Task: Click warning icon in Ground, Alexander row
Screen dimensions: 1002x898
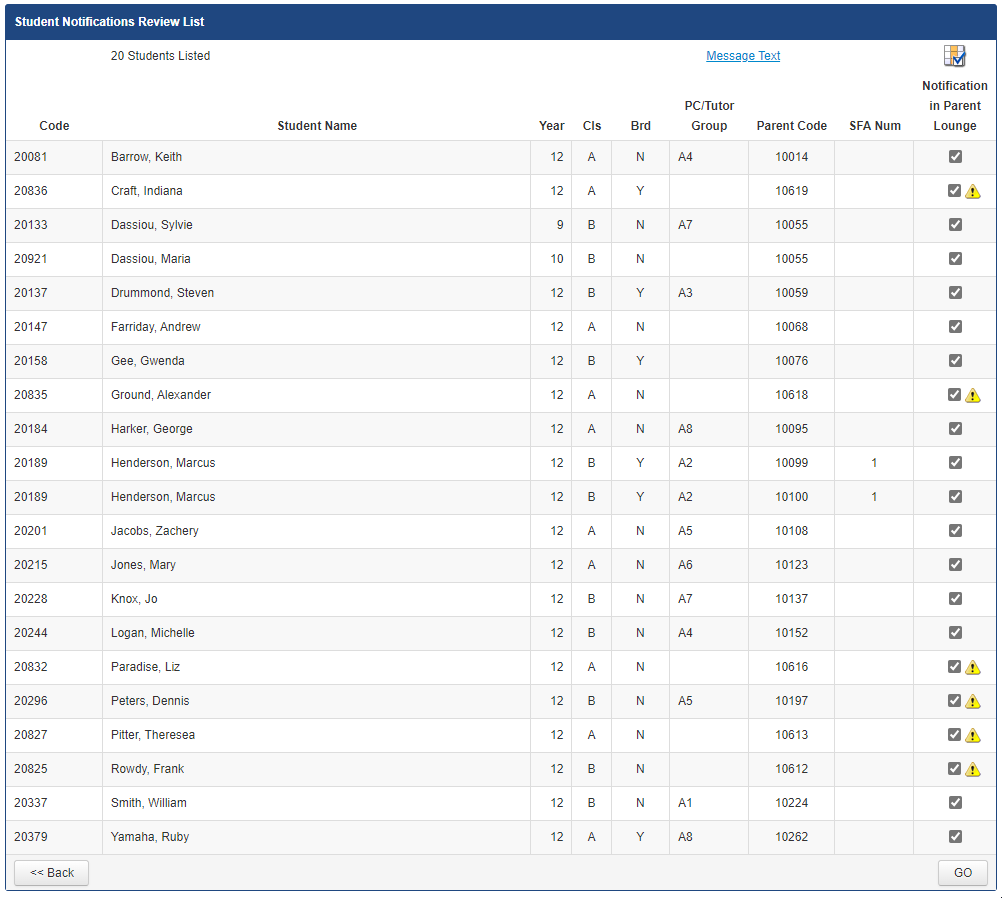Action: tap(973, 396)
